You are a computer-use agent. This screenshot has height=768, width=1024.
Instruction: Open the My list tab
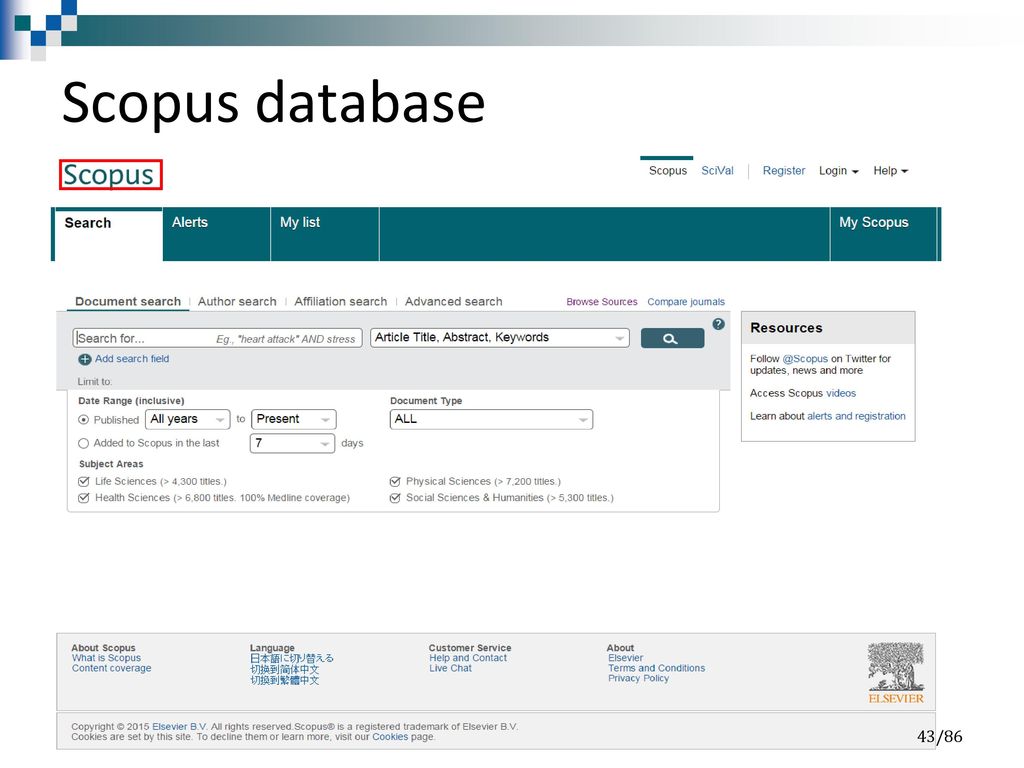(x=325, y=234)
